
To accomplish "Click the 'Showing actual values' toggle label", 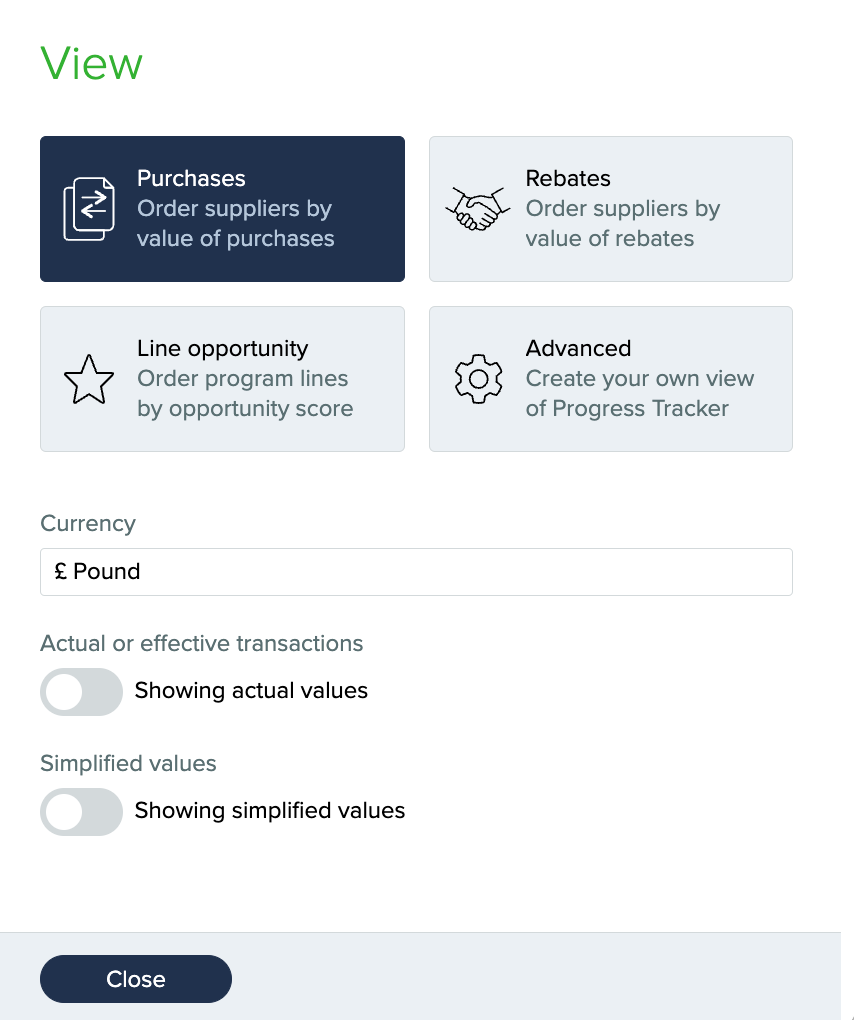I will click(x=251, y=691).
